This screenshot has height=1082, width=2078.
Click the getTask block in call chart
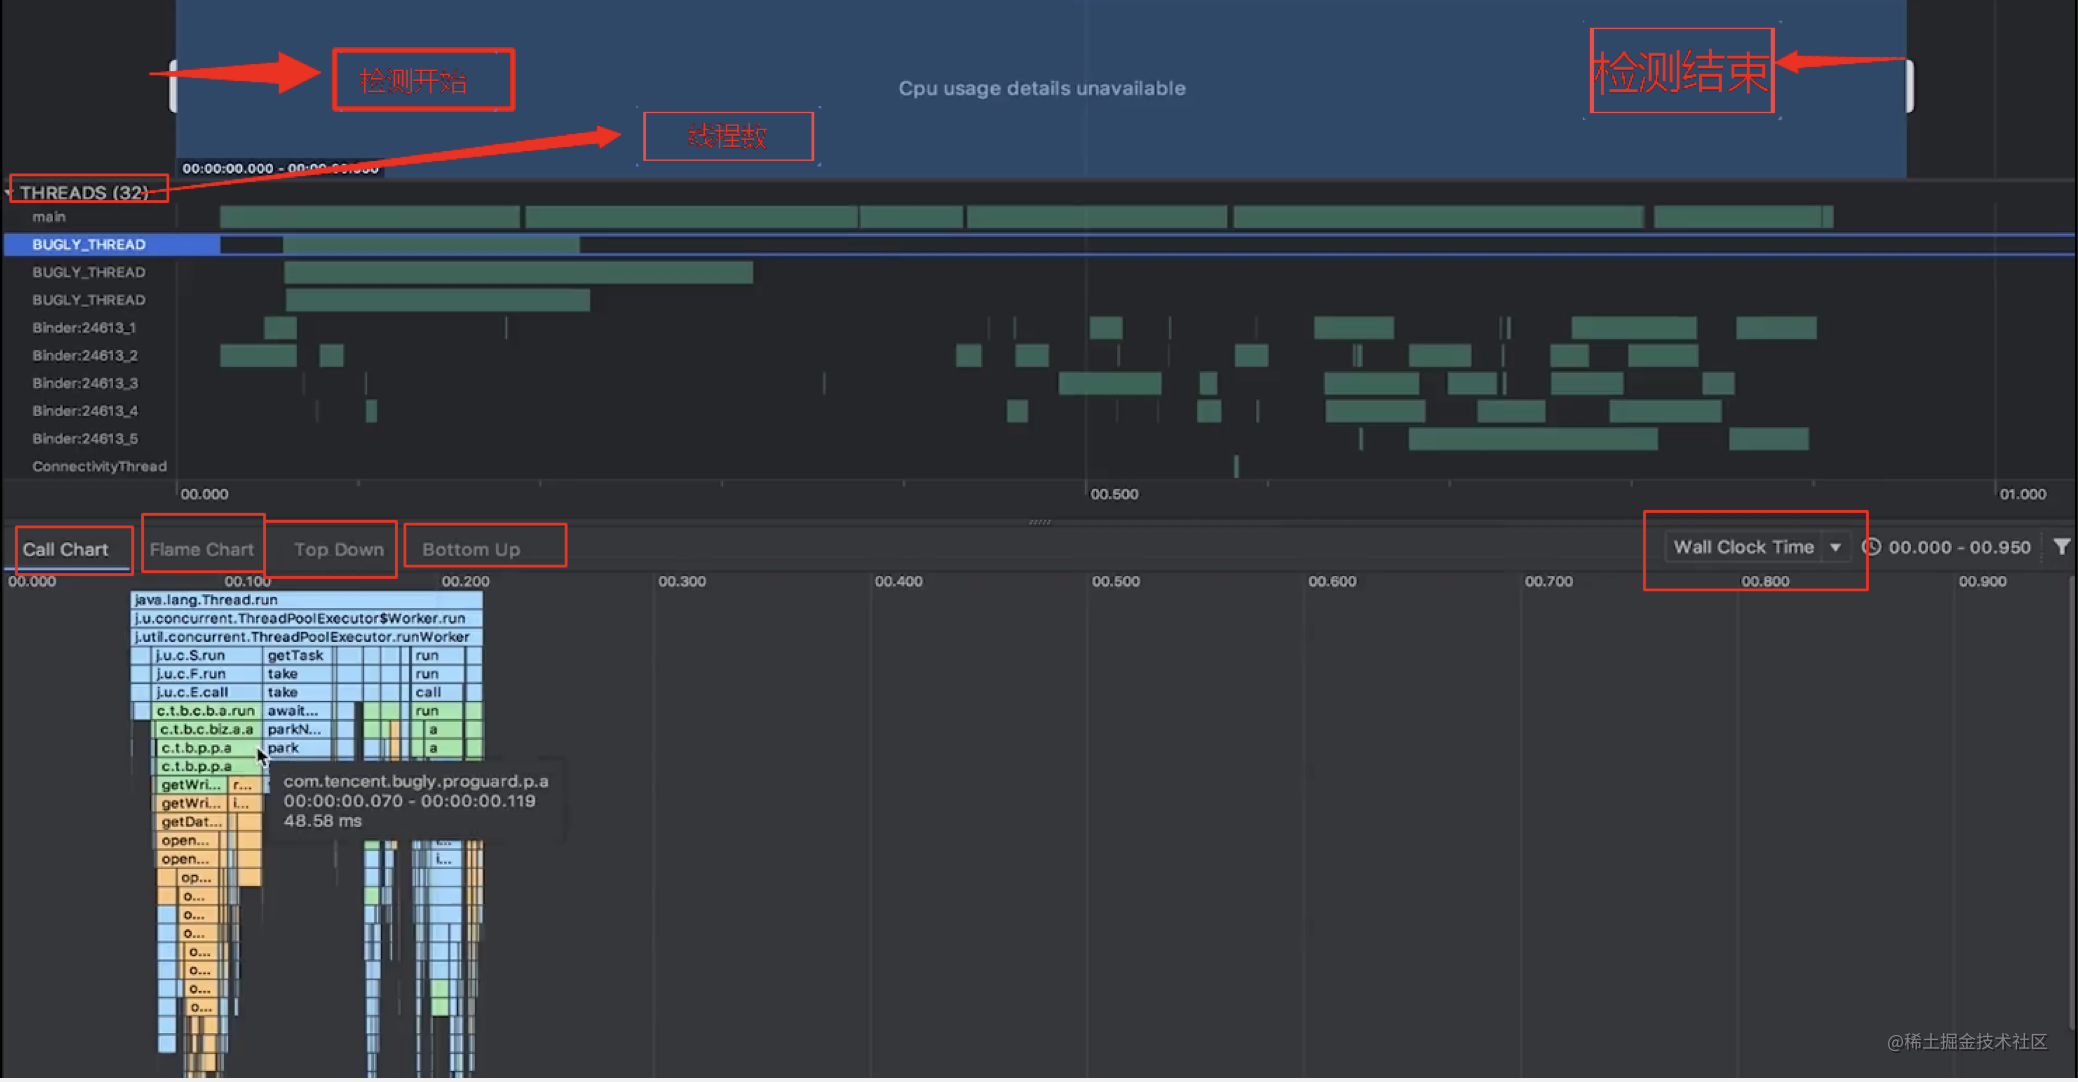[296, 656]
